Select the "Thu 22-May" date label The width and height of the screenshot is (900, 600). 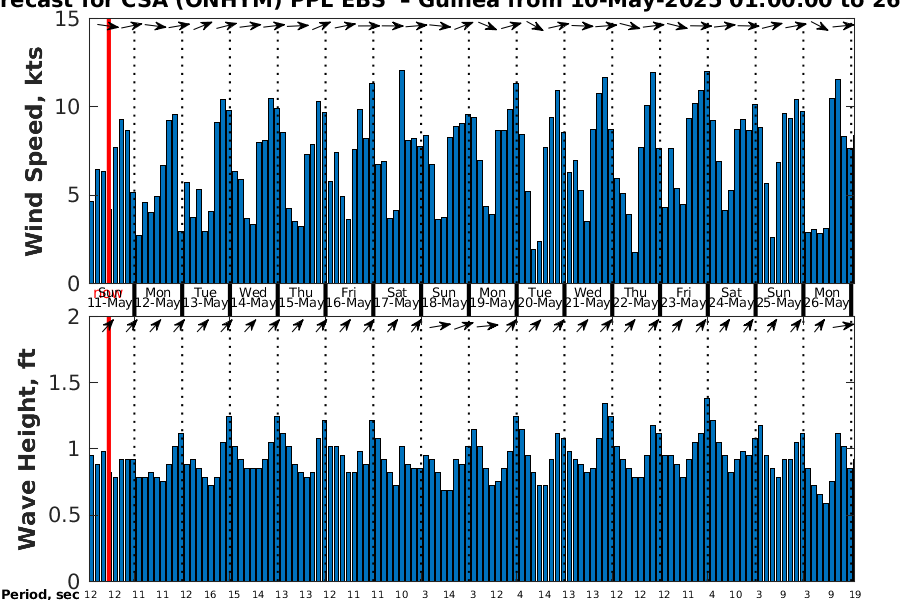pos(635,298)
